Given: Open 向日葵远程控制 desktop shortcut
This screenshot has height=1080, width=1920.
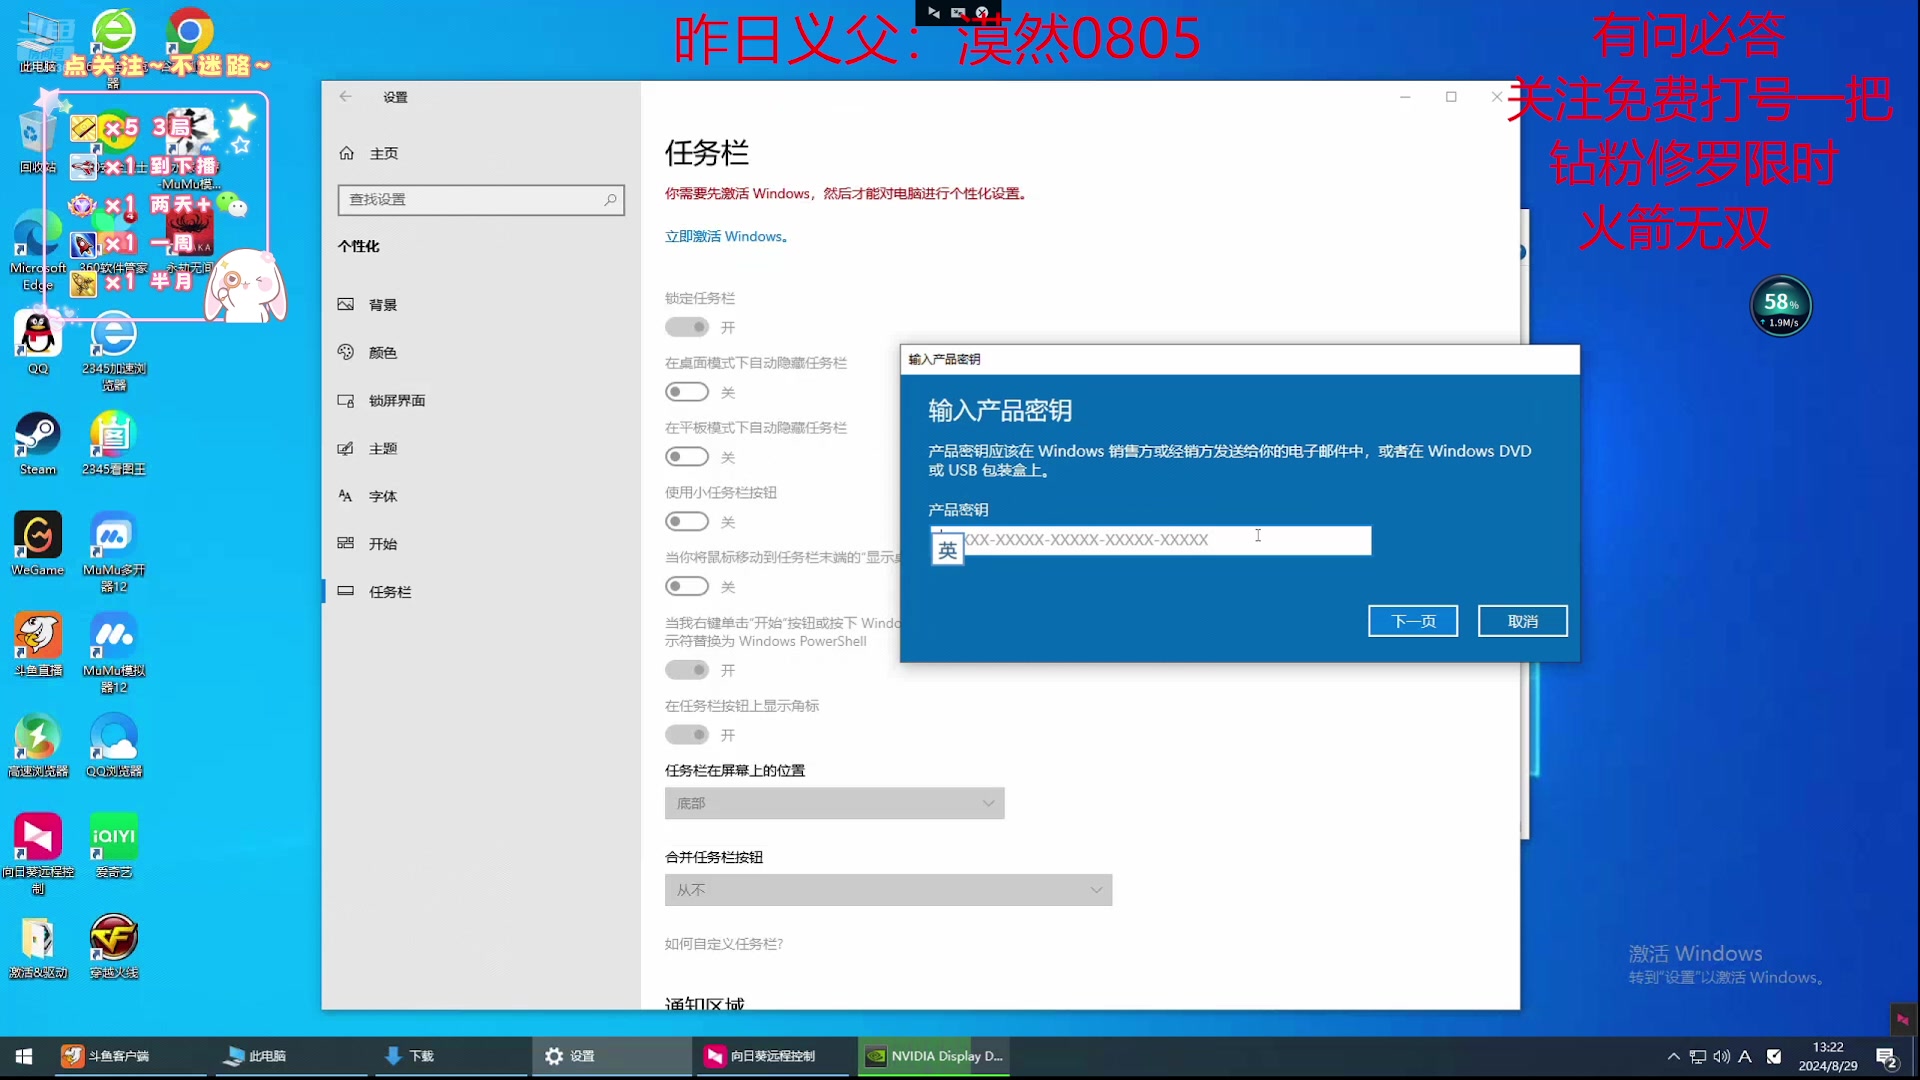Looking at the screenshot, I should [38, 852].
